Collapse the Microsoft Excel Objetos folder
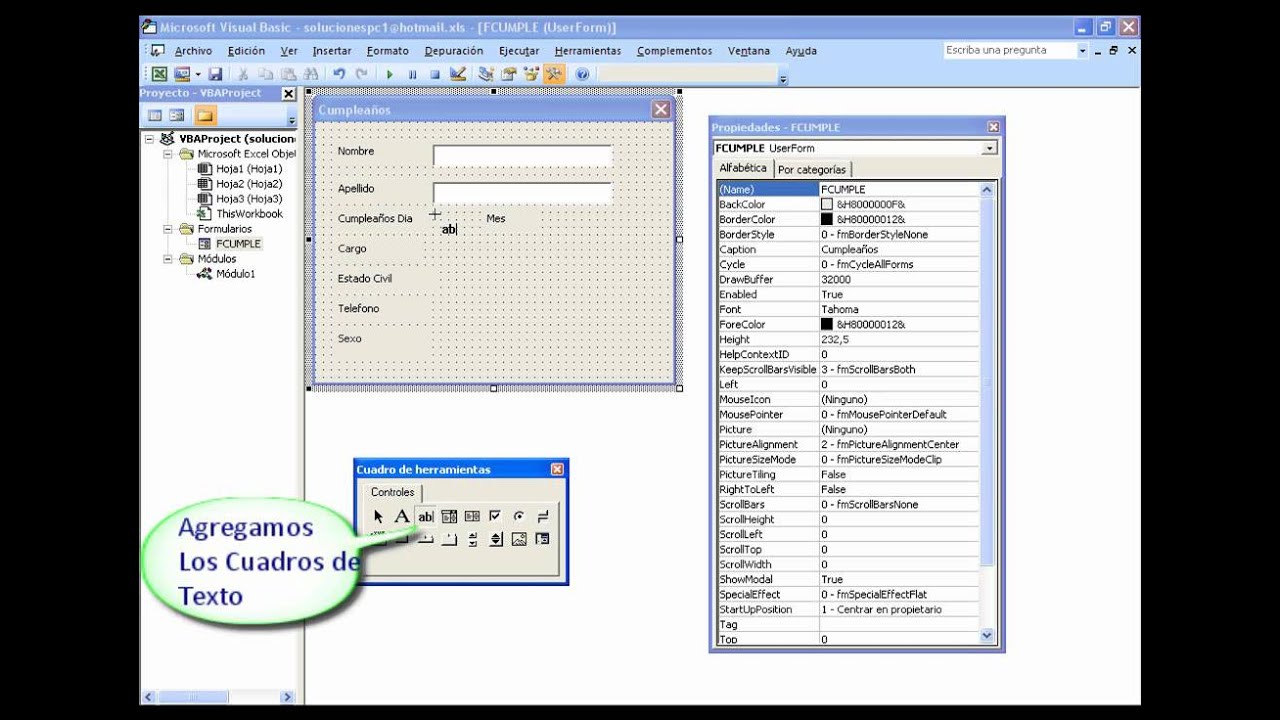This screenshot has width=1280, height=720. (x=168, y=154)
